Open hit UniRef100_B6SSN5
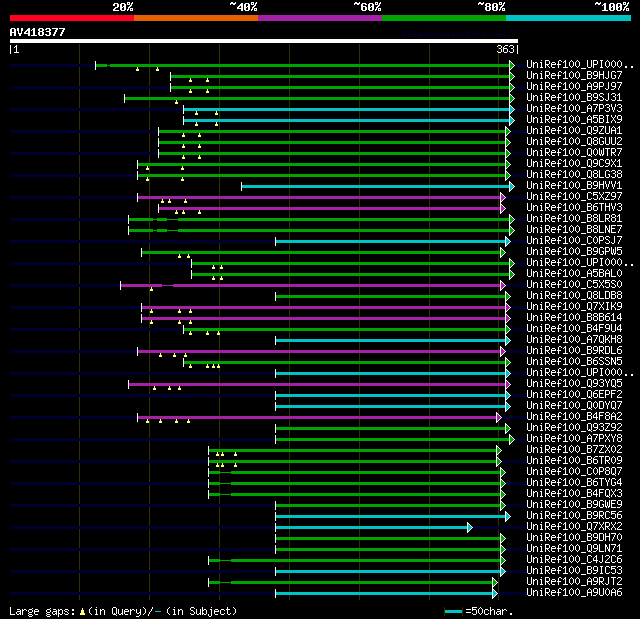Viewport: 640px width, 619px height. pos(574,362)
